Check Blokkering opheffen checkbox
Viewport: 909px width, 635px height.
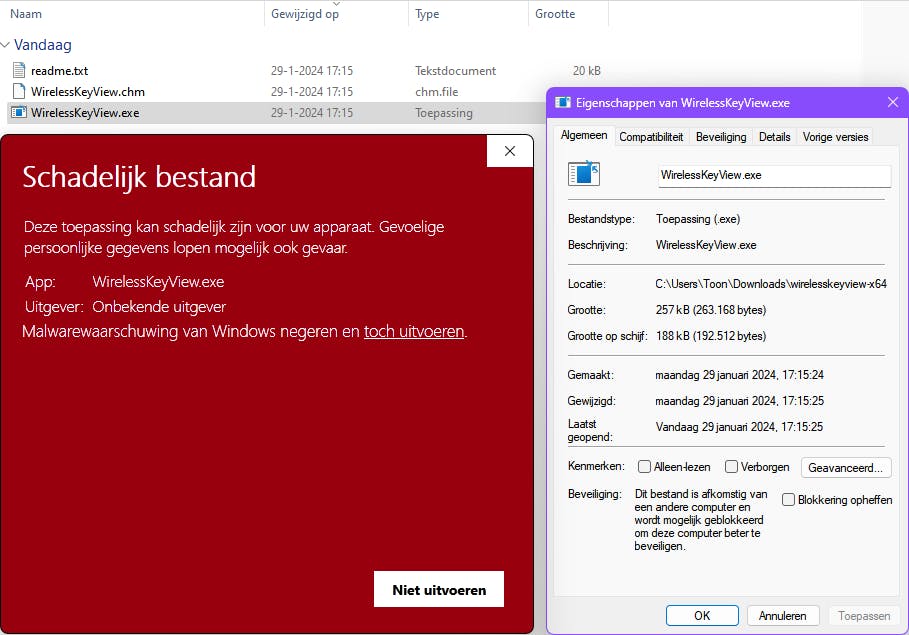788,500
